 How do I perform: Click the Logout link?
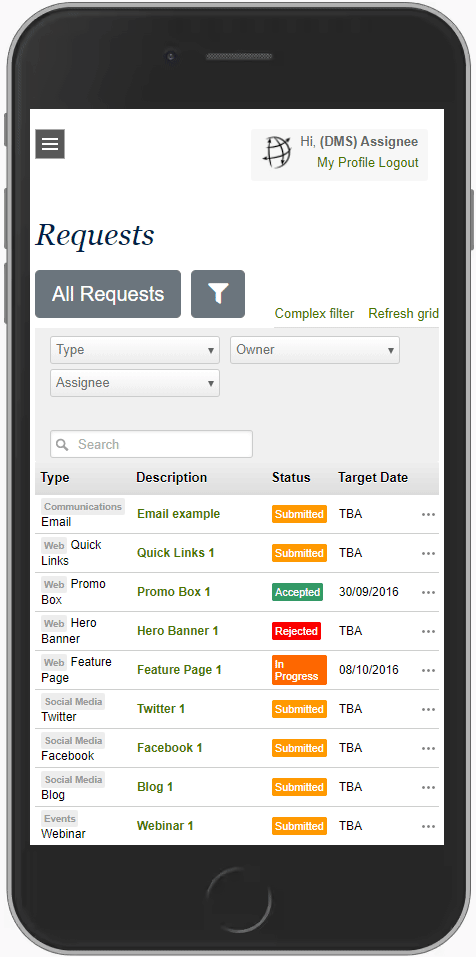tap(398, 163)
